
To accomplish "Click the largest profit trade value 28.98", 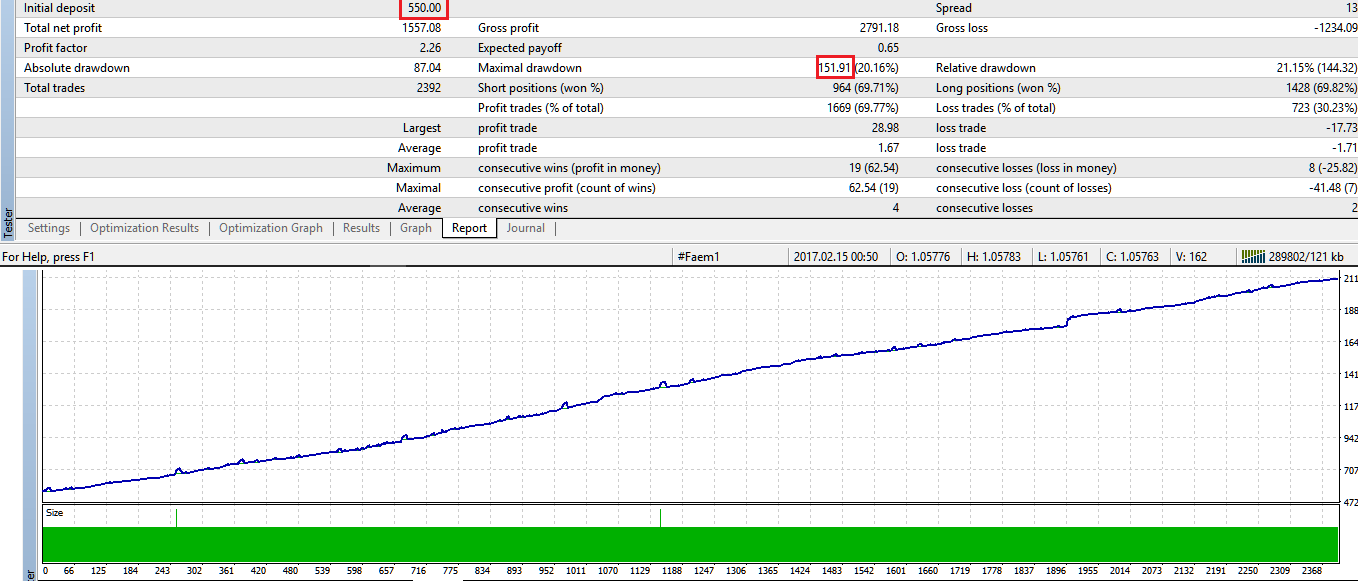I will pos(886,128).
